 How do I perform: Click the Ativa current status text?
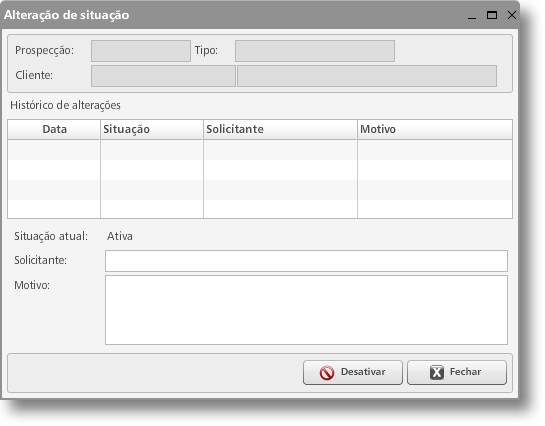click(120, 236)
